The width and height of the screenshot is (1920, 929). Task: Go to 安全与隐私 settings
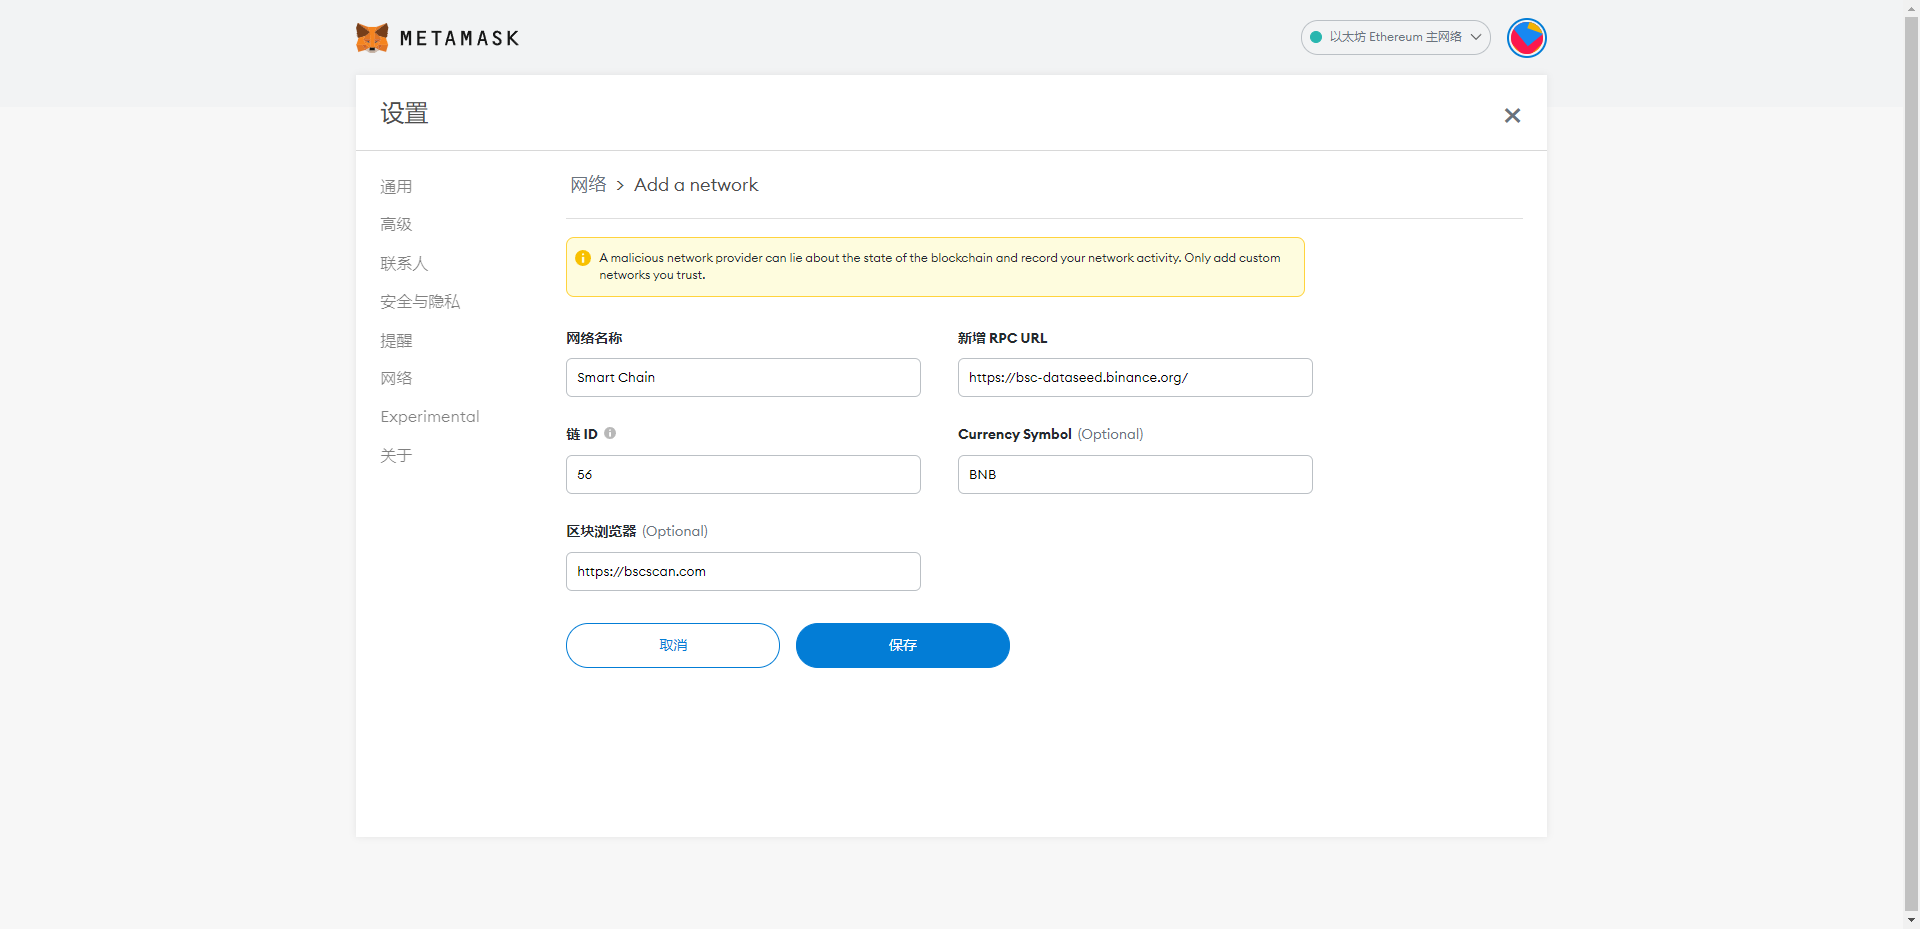pos(420,301)
